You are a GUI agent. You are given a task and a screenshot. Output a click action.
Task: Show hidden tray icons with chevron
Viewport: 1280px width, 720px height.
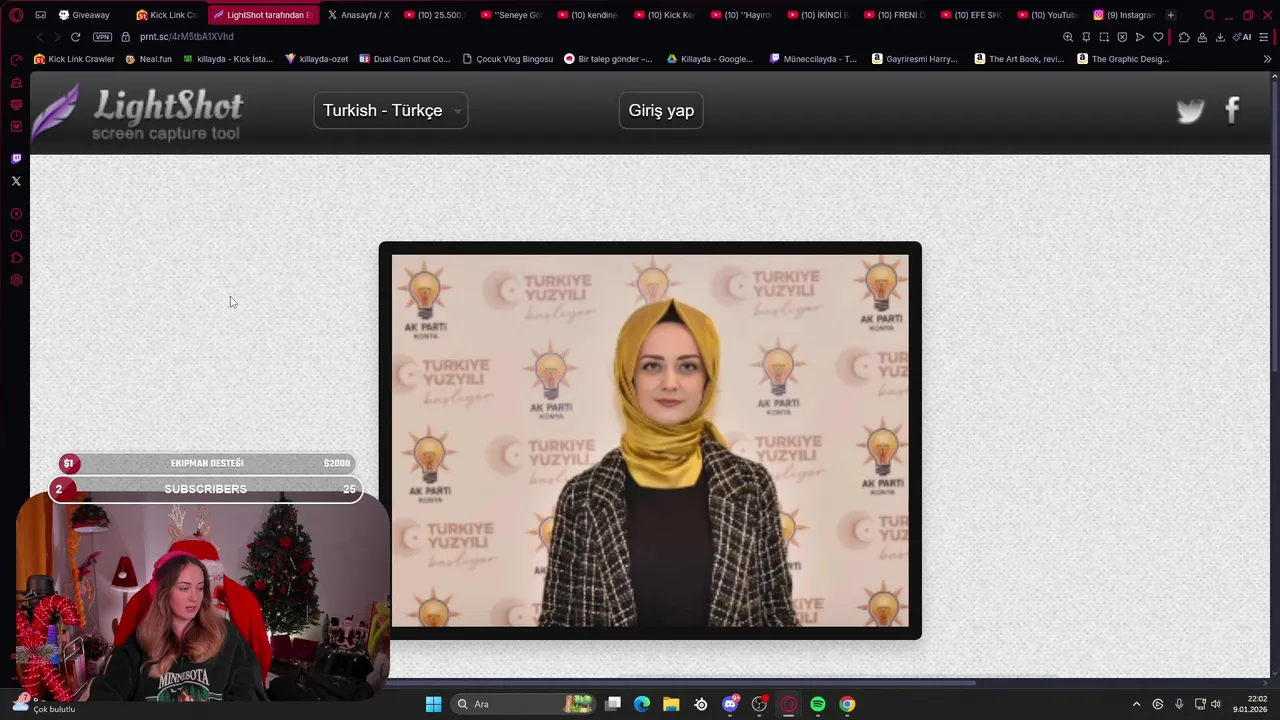[x=1136, y=704]
